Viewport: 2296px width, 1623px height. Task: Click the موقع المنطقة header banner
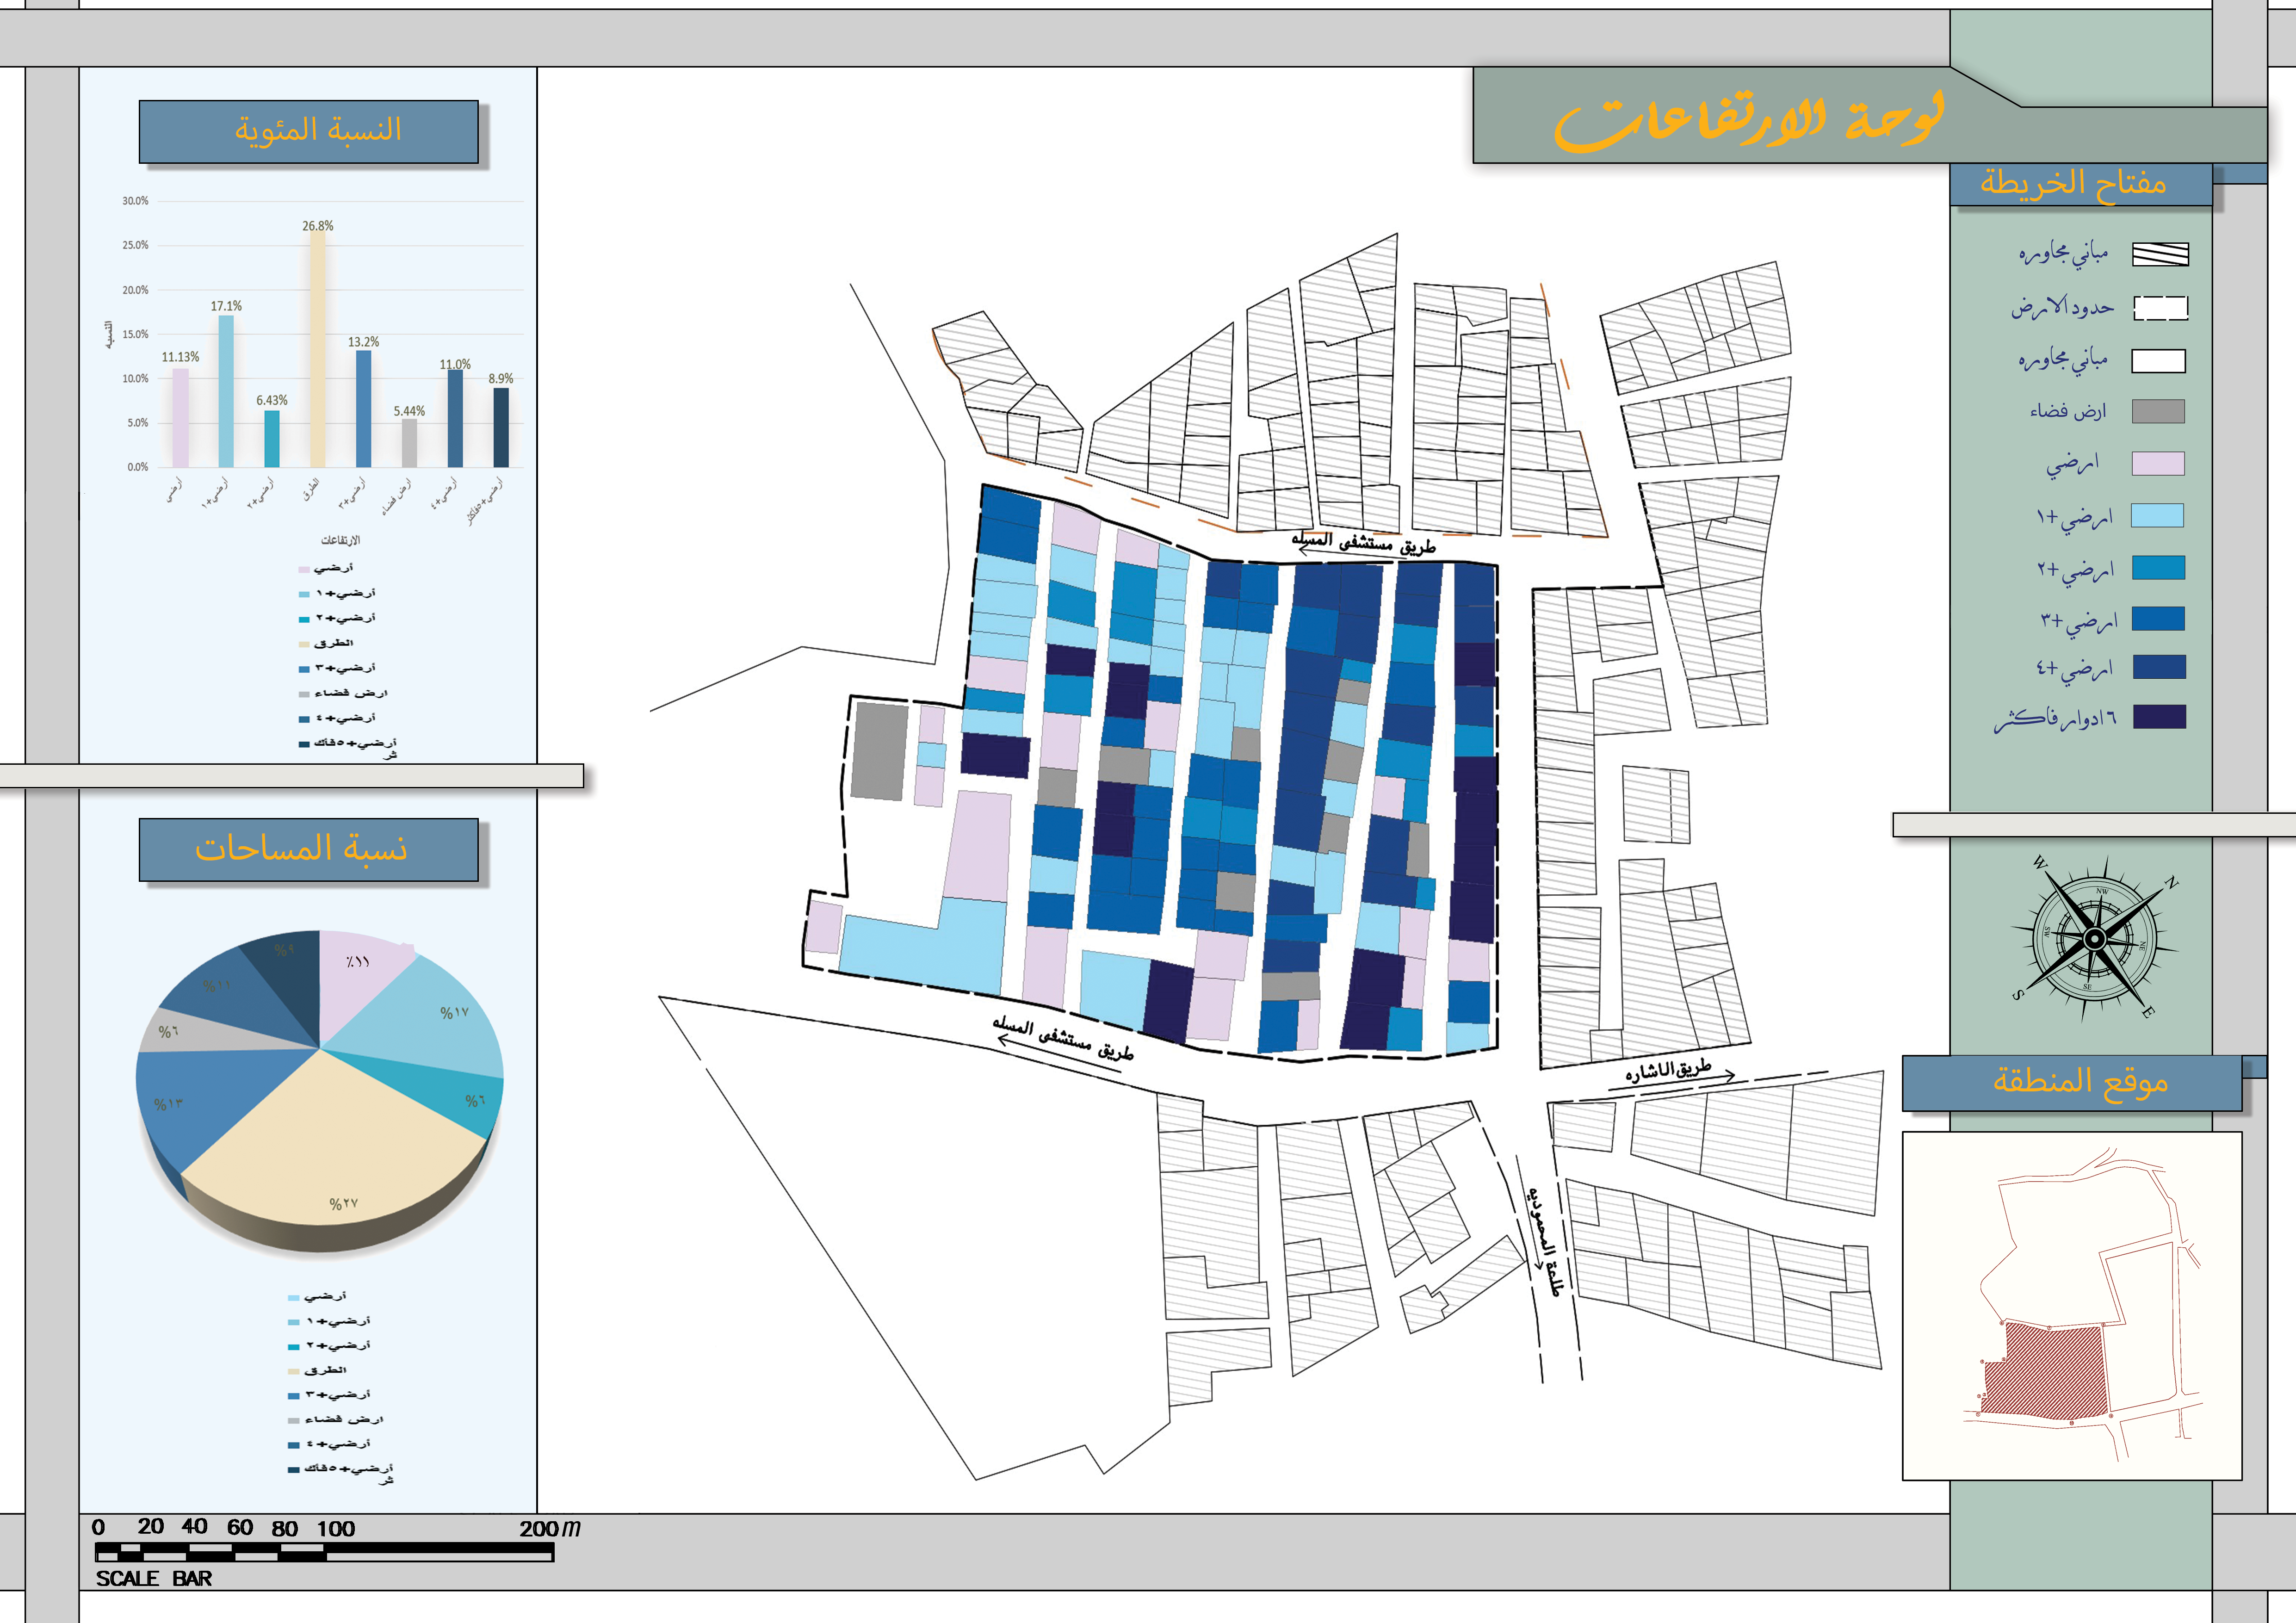(2071, 1082)
